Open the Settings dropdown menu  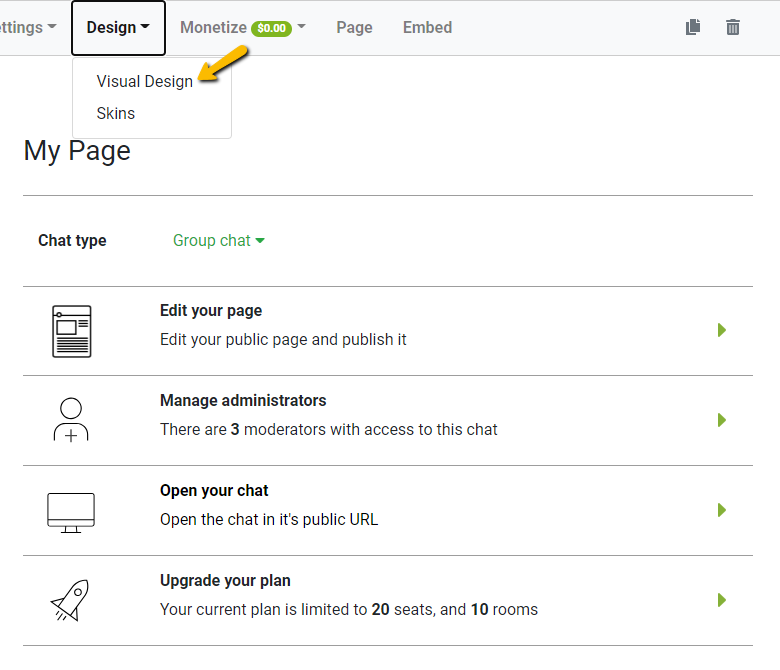point(27,28)
